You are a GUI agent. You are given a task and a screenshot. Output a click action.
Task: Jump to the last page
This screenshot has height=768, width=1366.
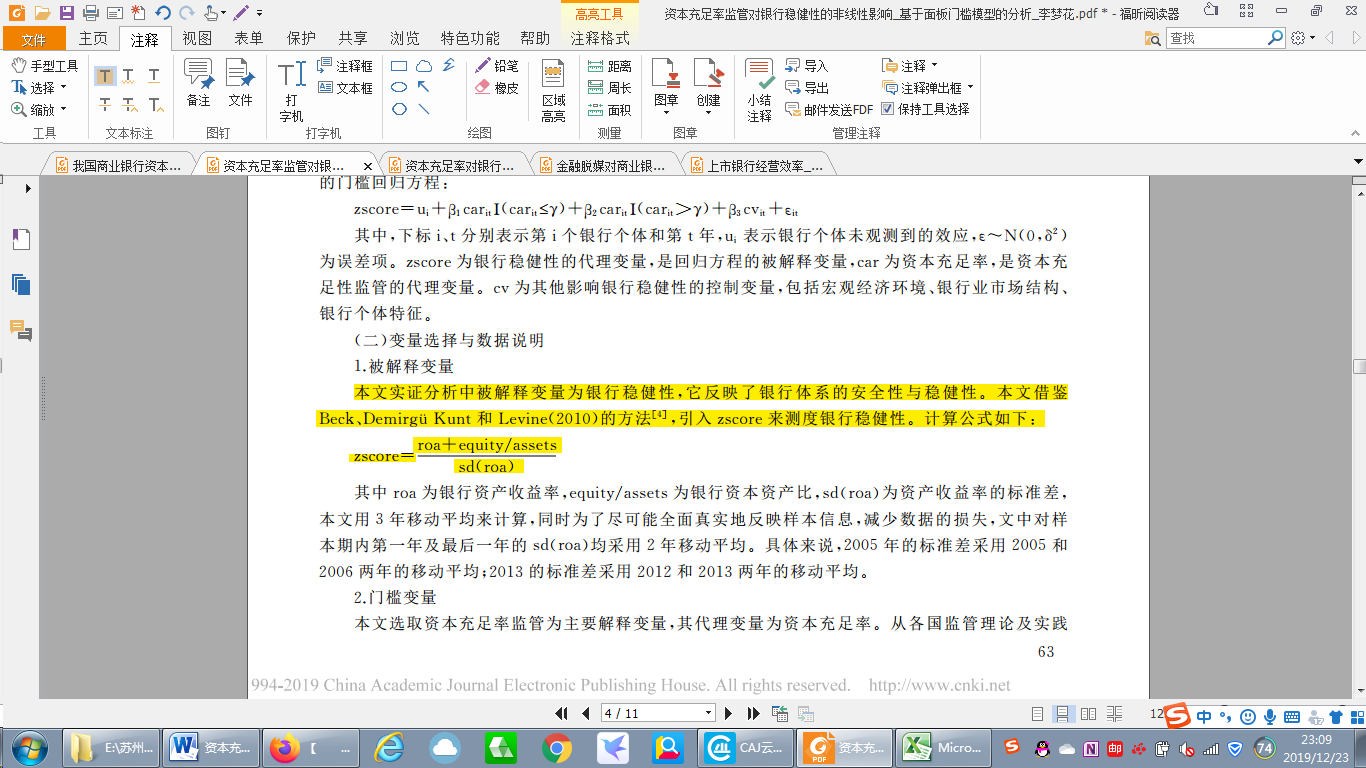click(x=754, y=713)
